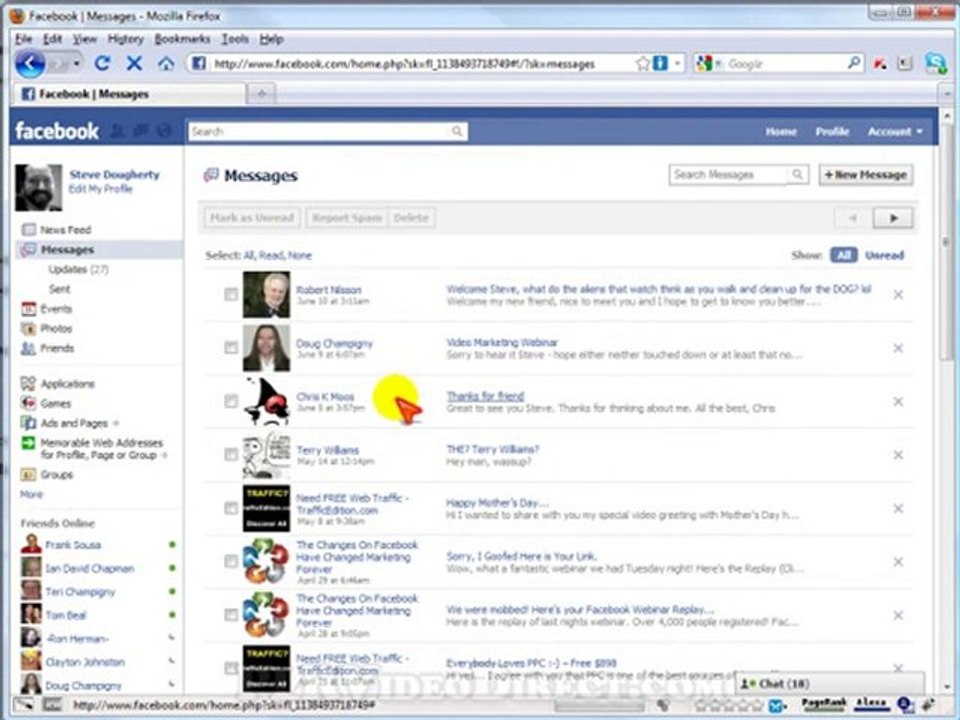The image size is (960, 720).
Task: Click the Firefox back arrow button
Action: click(x=29, y=63)
